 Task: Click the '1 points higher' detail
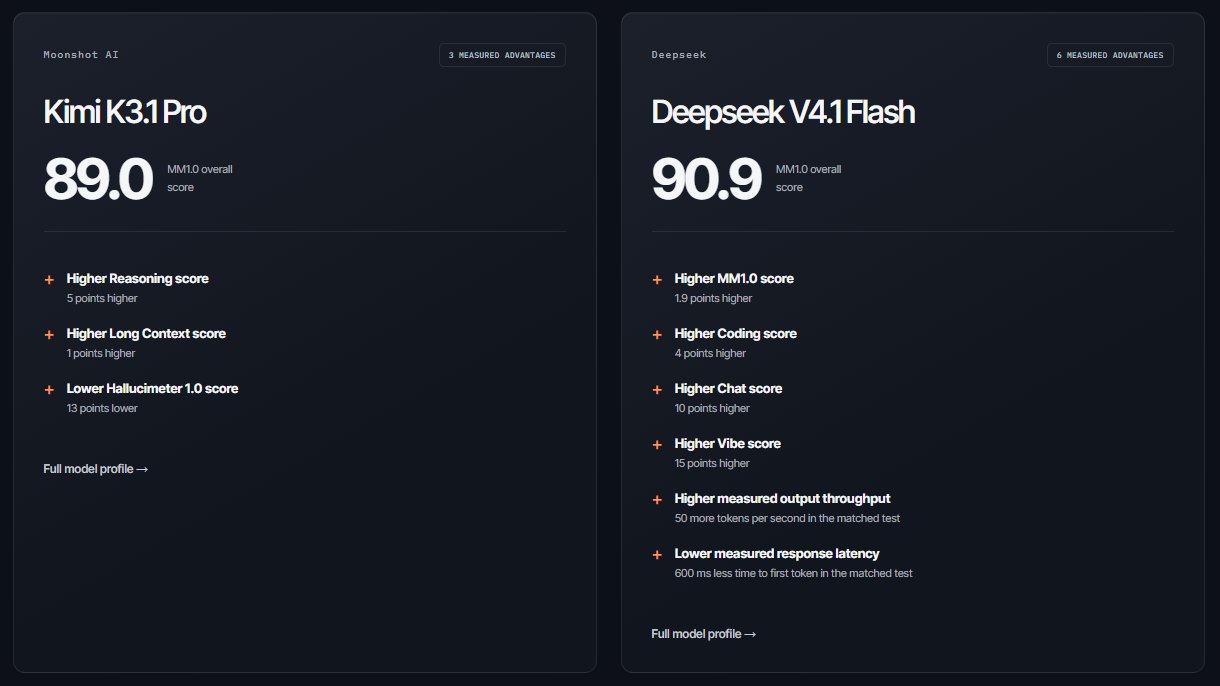101,354
